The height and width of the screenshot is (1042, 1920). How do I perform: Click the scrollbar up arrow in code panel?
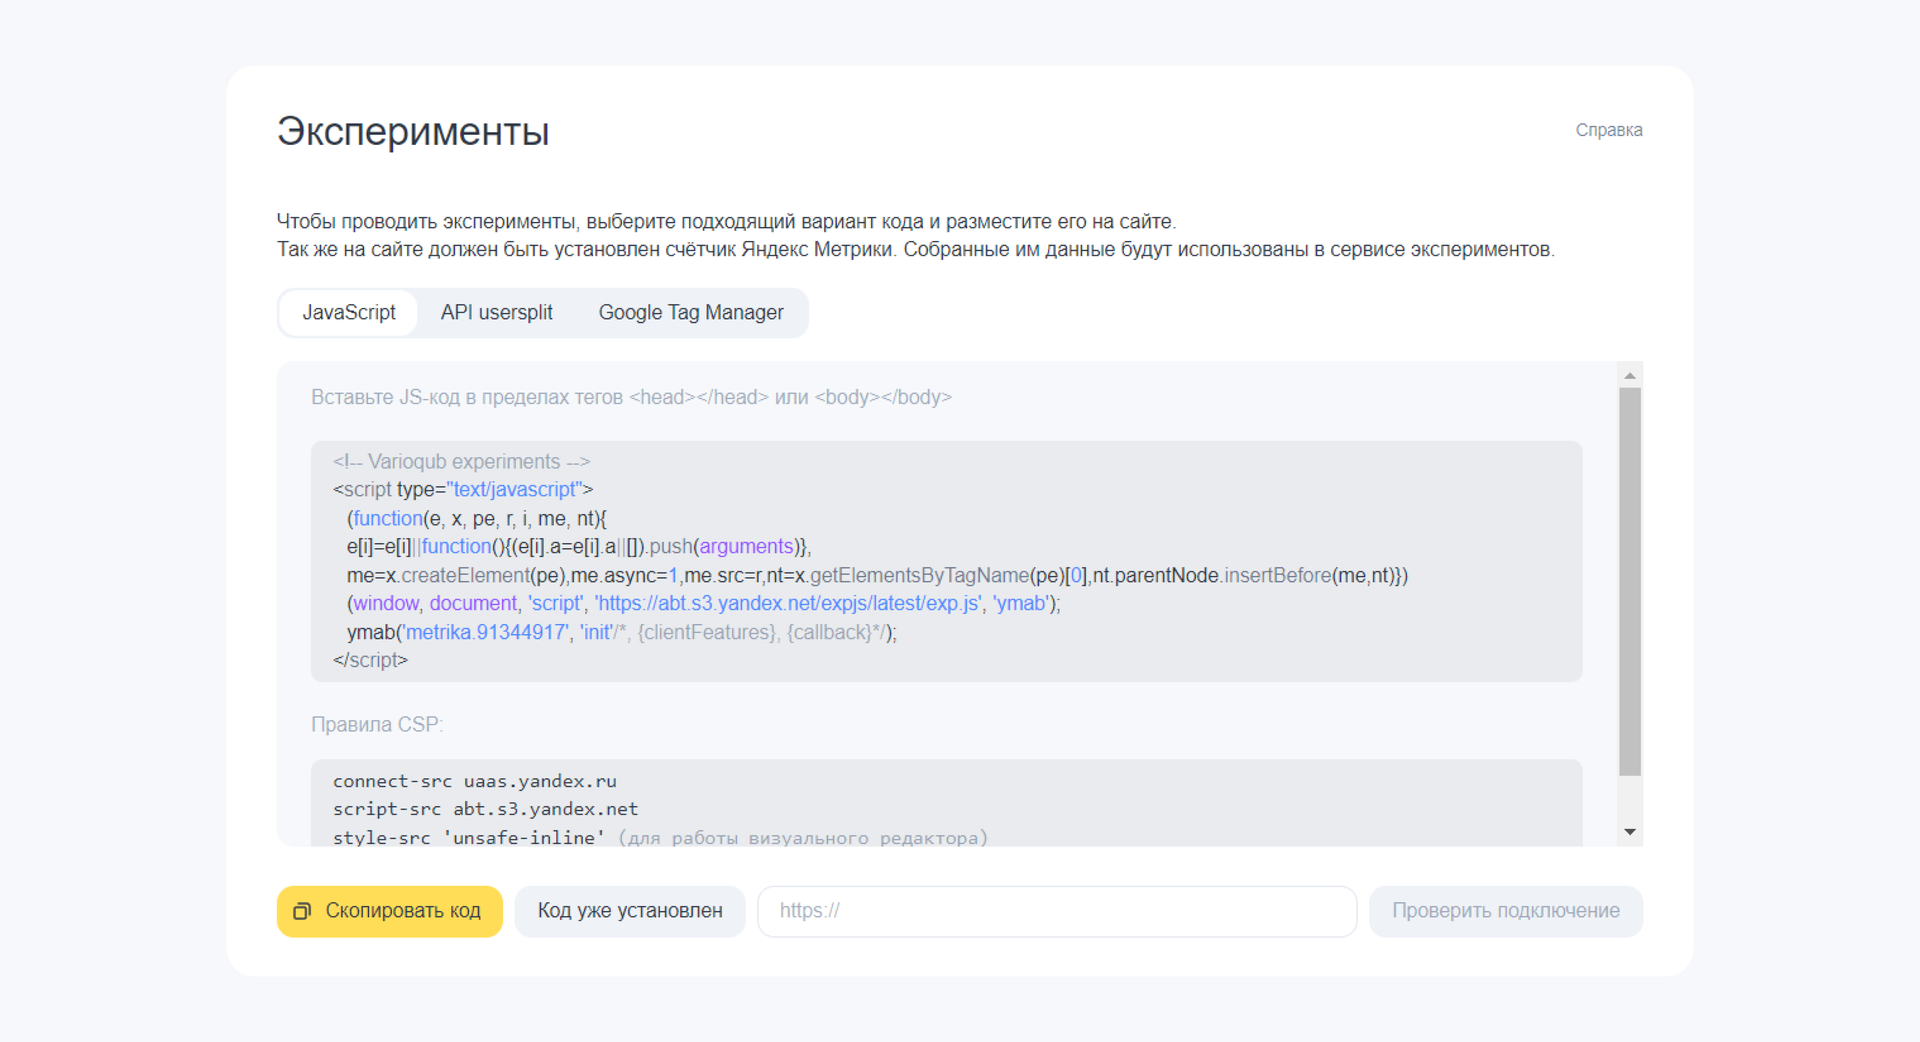pos(1630,376)
